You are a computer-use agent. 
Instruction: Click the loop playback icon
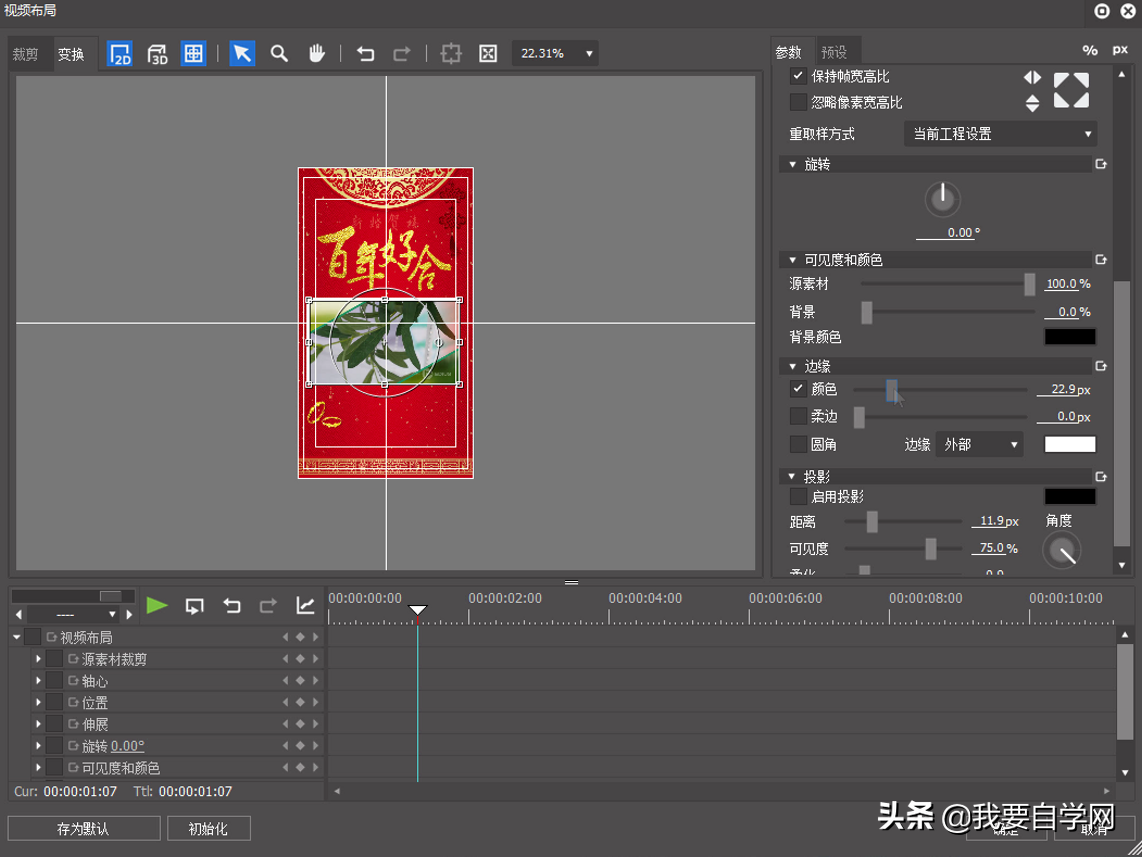point(194,606)
